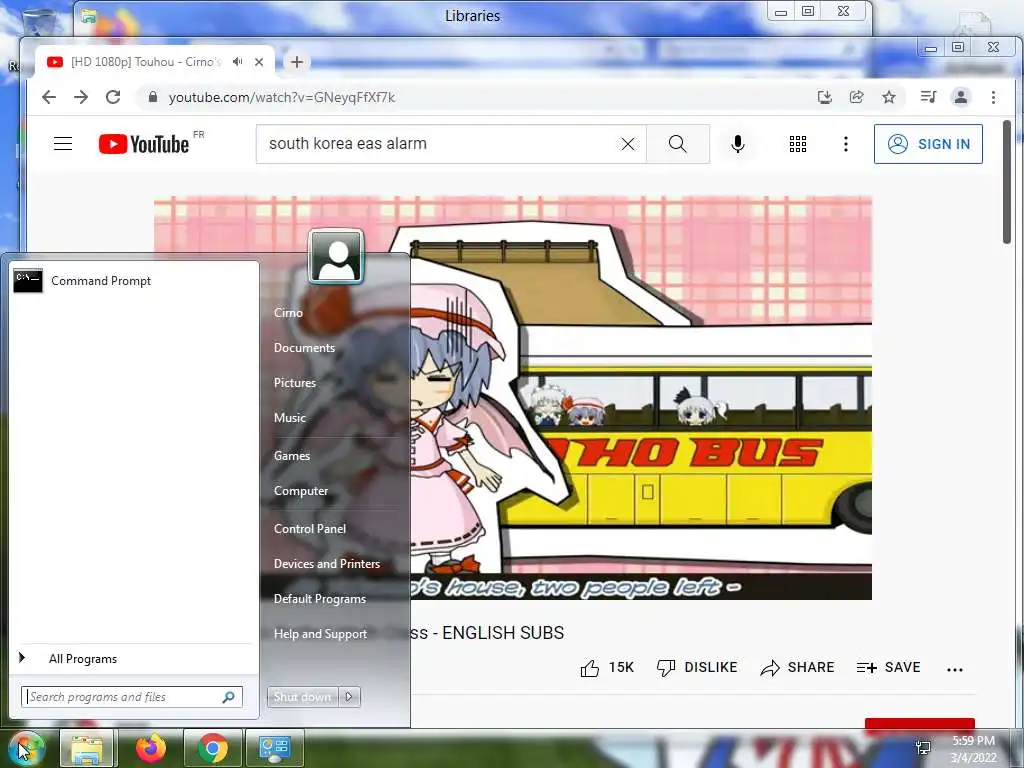The image size is (1024, 768).
Task: Mute the tab via speaker icon
Action: coord(238,61)
